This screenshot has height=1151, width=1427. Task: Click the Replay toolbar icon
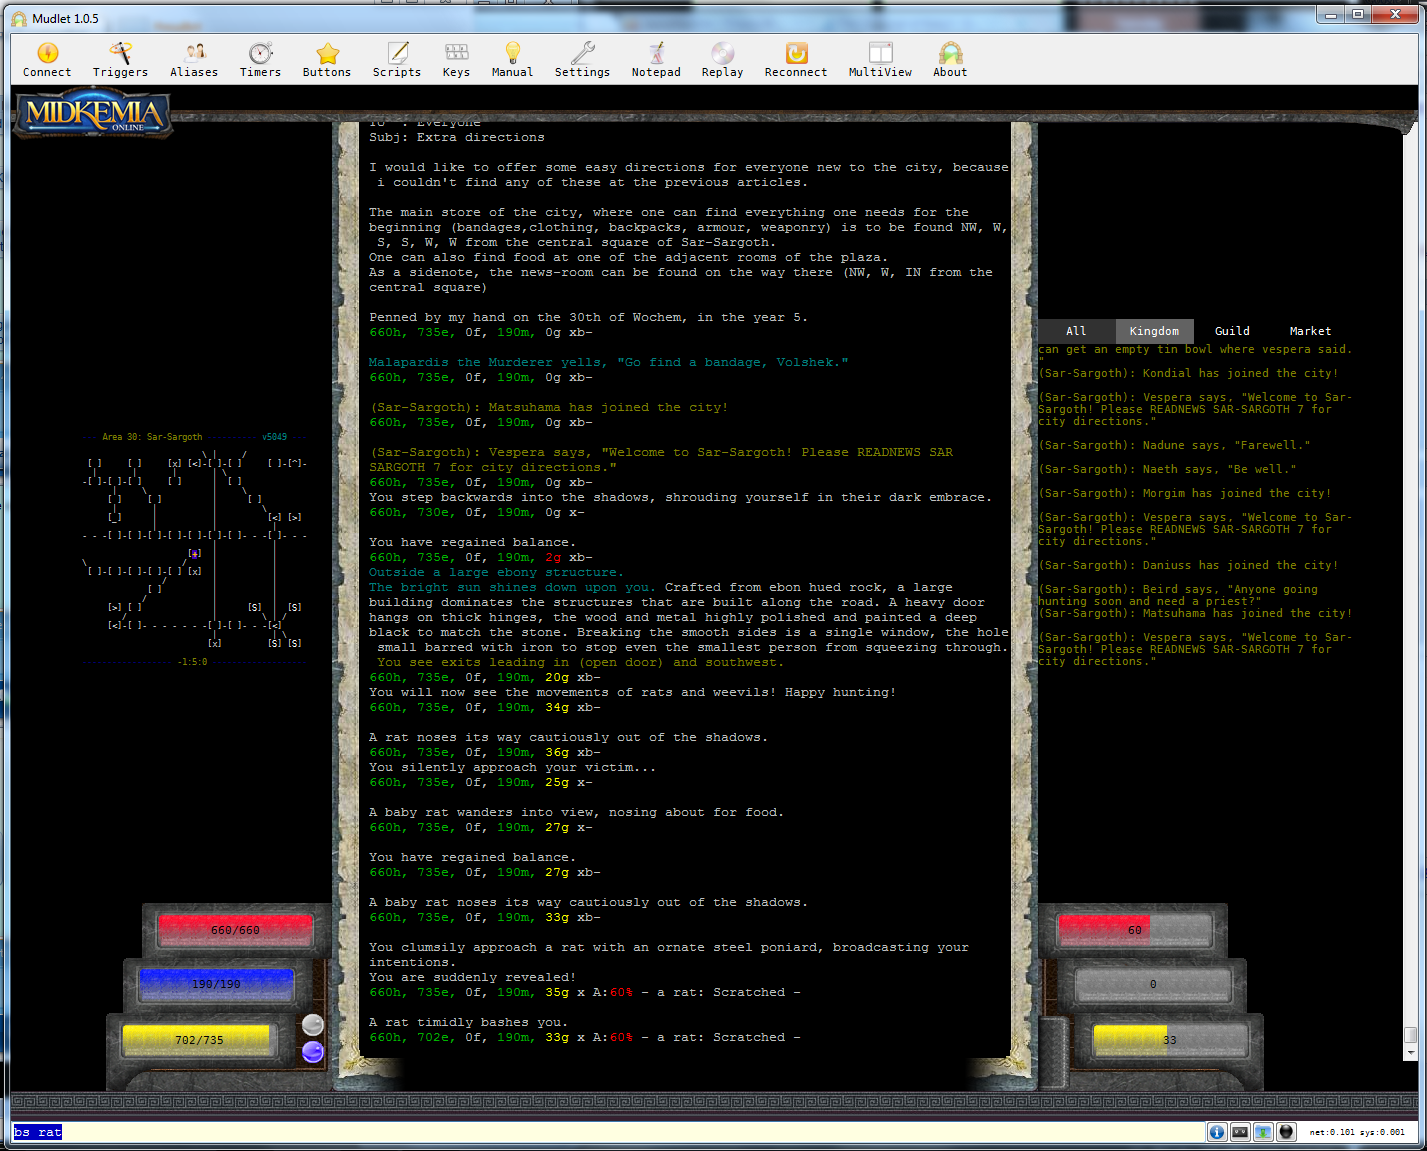click(x=722, y=60)
